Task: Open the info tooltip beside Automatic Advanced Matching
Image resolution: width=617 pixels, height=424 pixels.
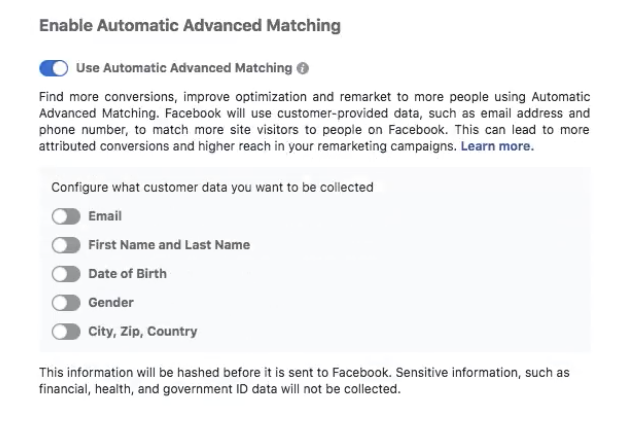Action: tap(303, 68)
